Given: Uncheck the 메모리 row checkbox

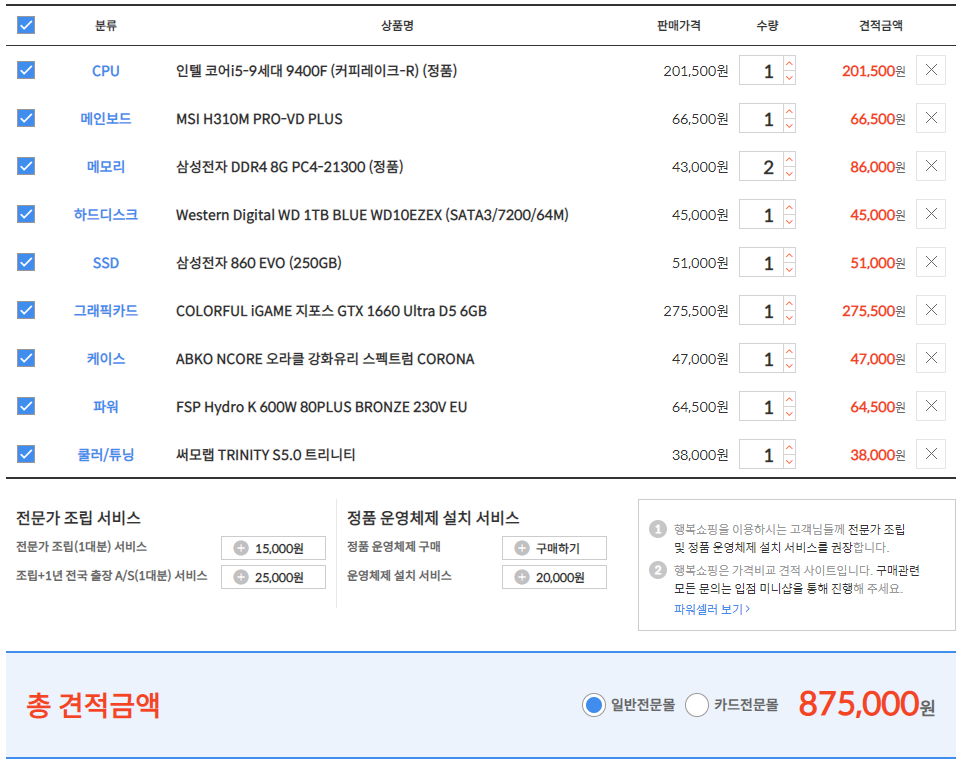Looking at the screenshot, I should click(x=26, y=166).
